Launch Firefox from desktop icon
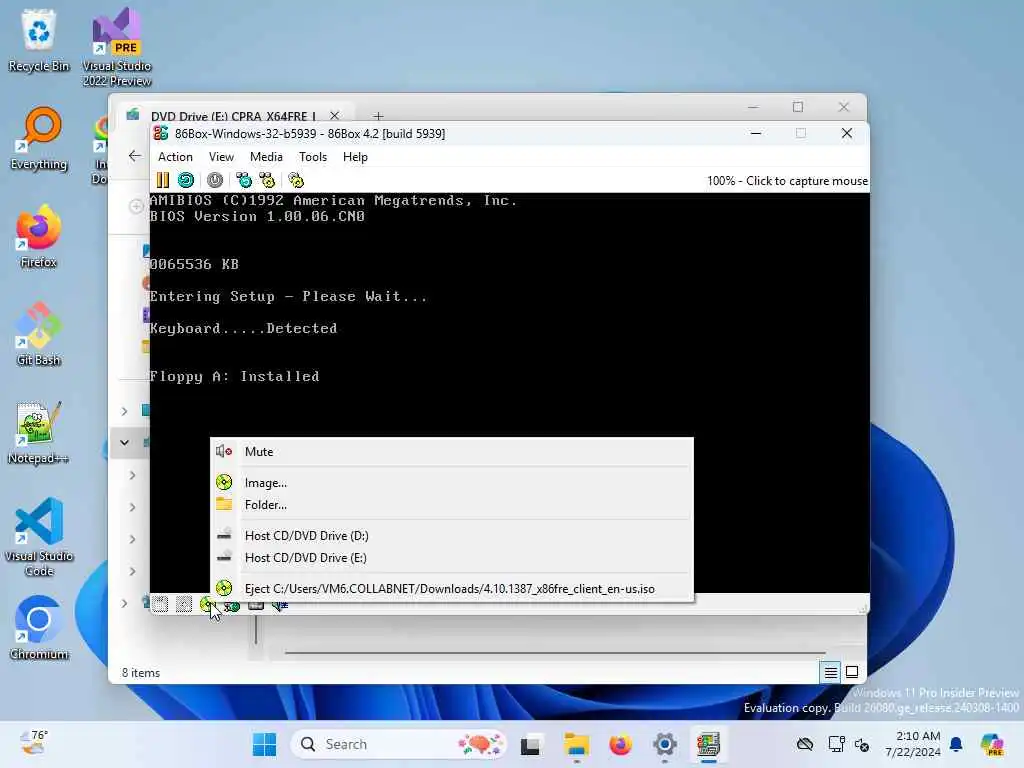Screen dimensions: 1024x768 [x=39, y=236]
